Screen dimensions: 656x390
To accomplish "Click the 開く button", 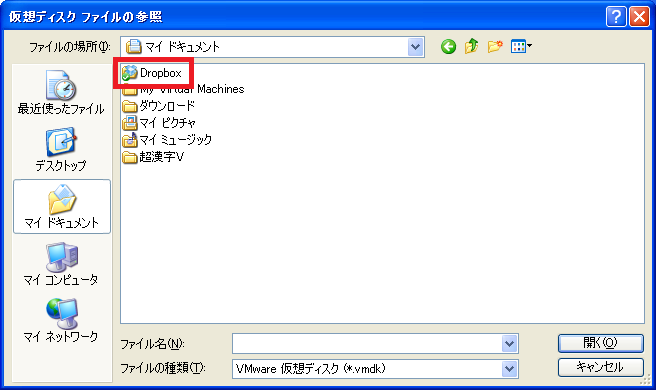I will tap(600, 343).
